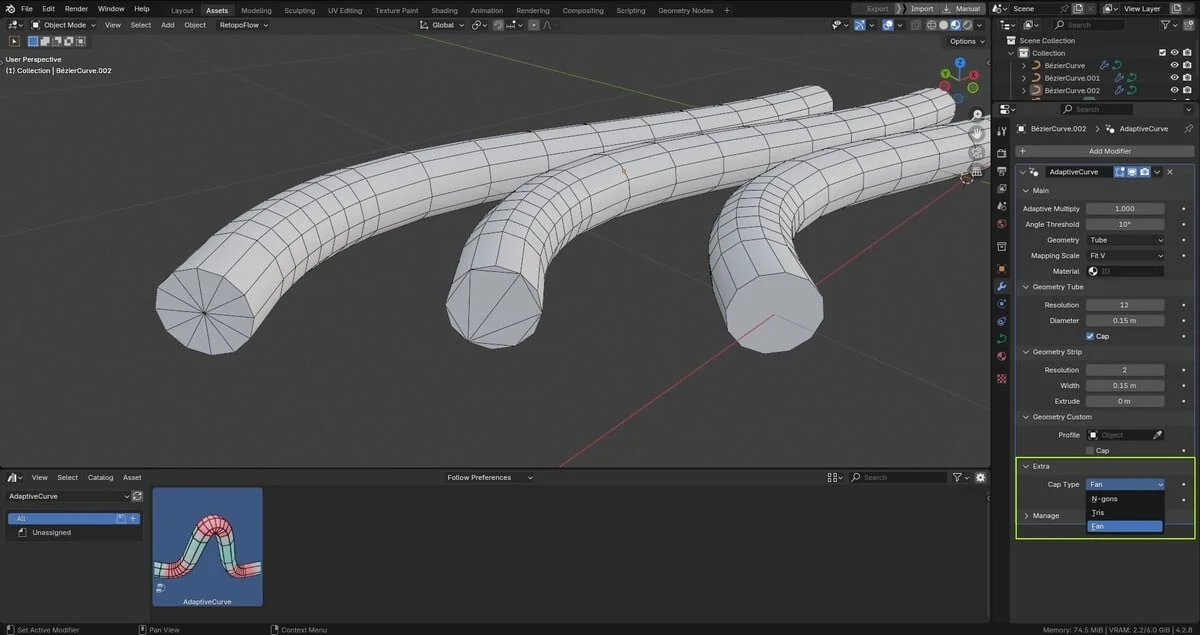Image resolution: width=1200 pixels, height=635 pixels.
Task: Set the Adaptive Multiply value field
Action: coord(1125,208)
